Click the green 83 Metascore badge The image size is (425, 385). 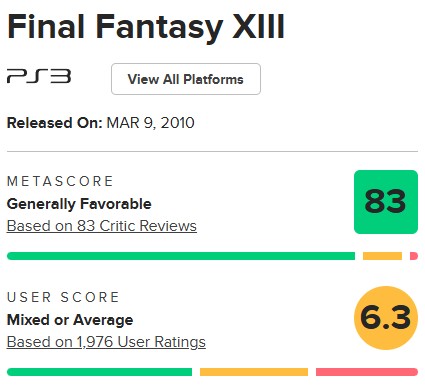386,202
